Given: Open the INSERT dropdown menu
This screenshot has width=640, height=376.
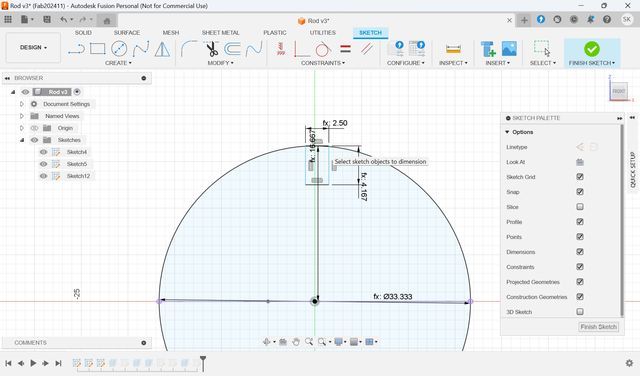Looking at the screenshot, I should [498, 63].
